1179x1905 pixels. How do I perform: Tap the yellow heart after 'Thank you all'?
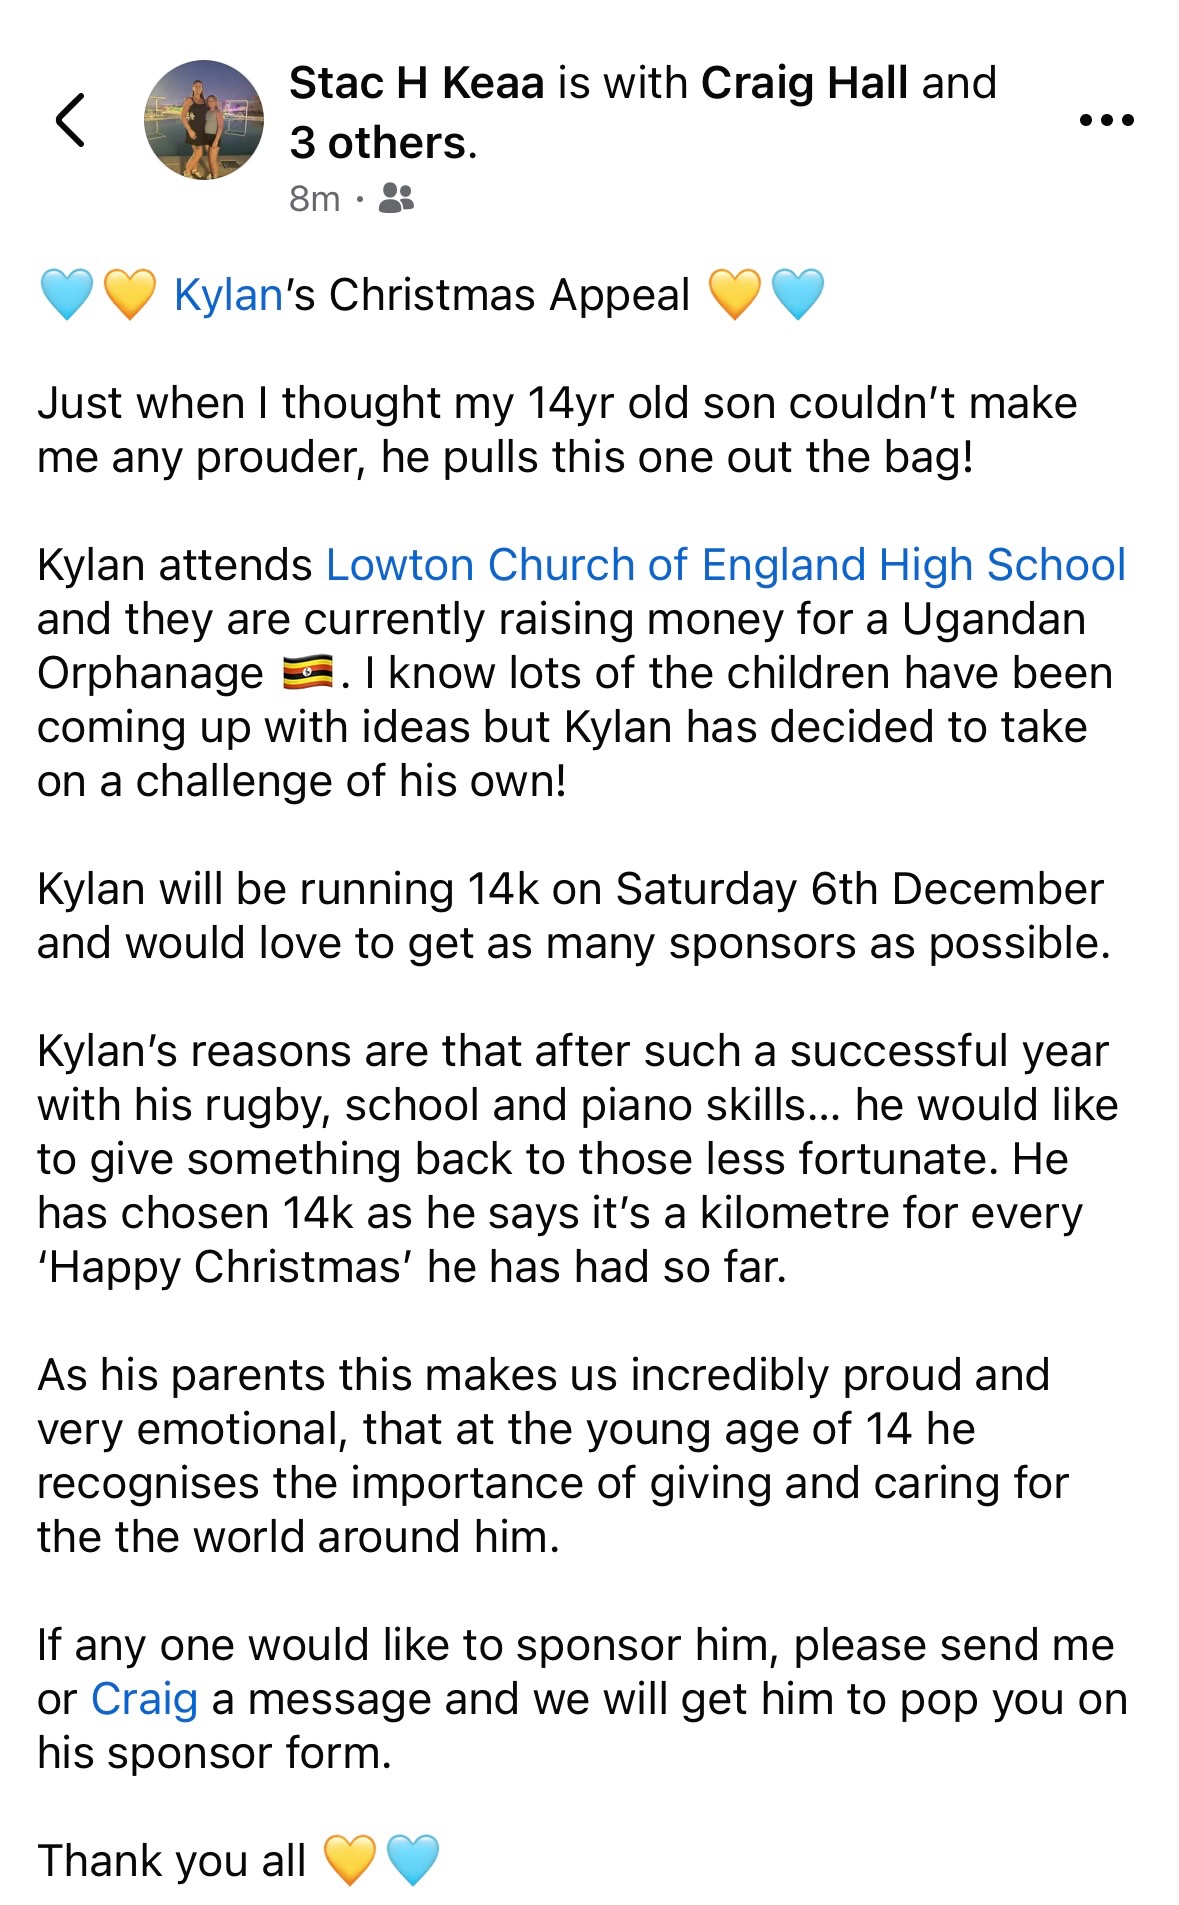tap(350, 1861)
